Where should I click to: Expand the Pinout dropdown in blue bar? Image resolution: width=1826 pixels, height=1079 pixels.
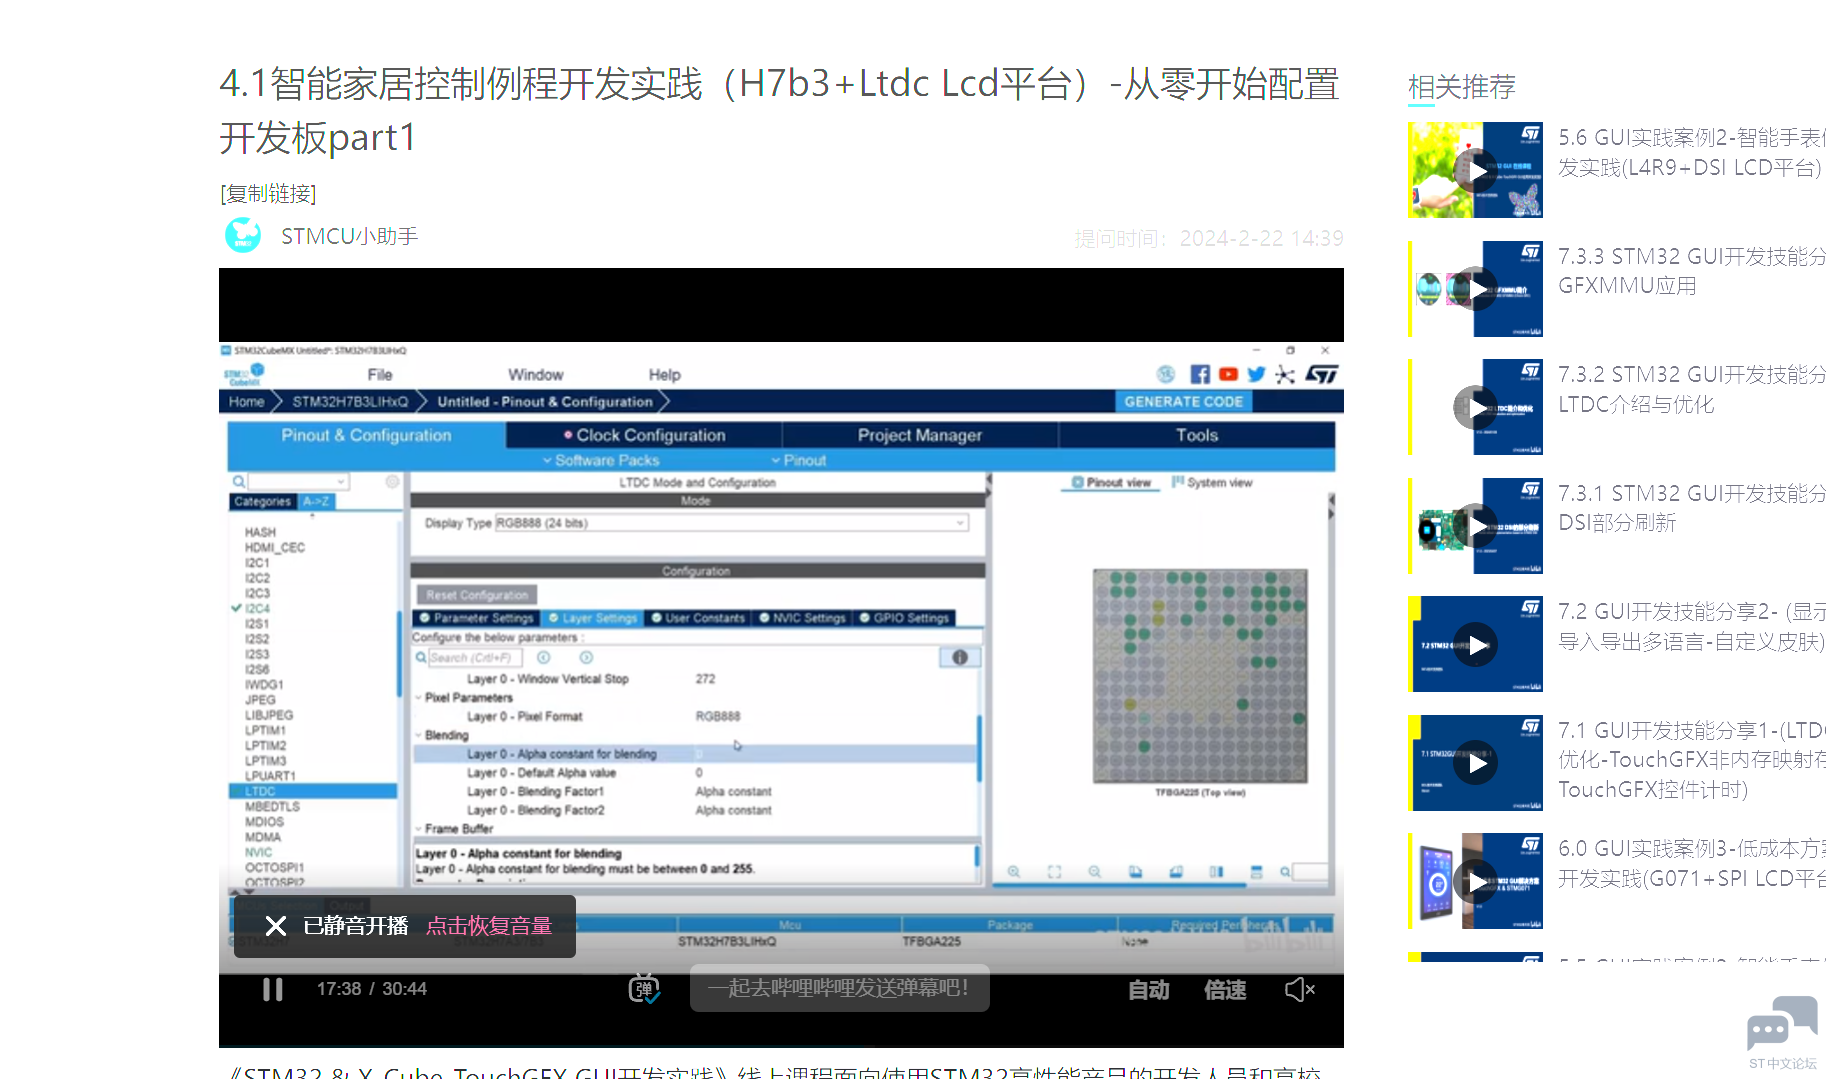click(x=798, y=460)
